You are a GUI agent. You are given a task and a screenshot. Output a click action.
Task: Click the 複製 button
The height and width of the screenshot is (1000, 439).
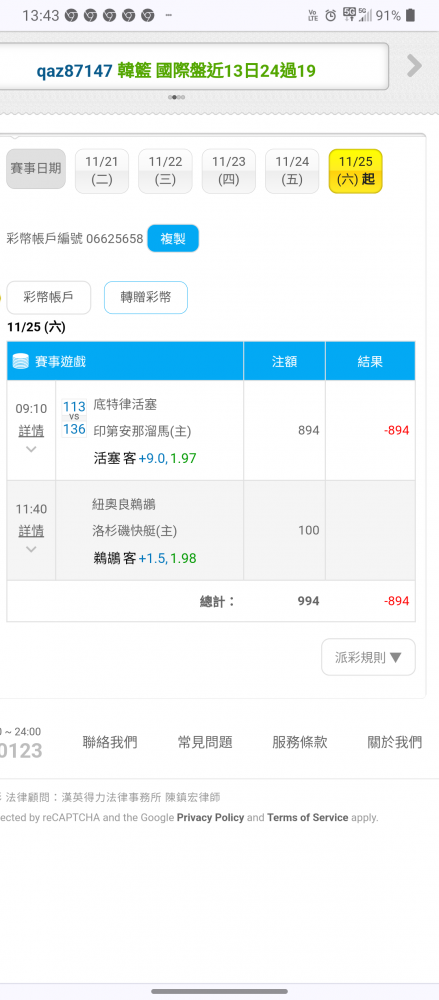tap(173, 239)
